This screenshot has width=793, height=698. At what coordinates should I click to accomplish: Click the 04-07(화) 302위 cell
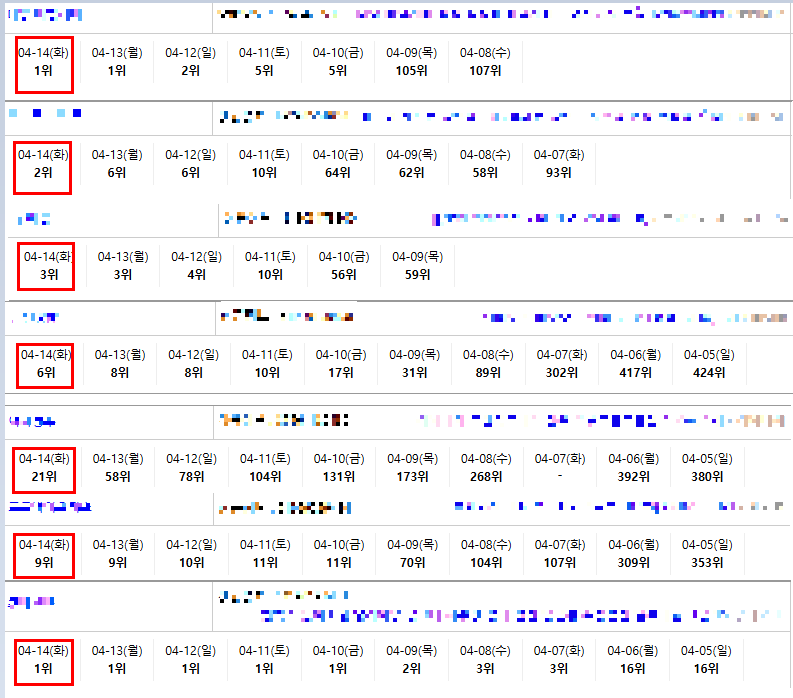pyautogui.click(x=562, y=364)
